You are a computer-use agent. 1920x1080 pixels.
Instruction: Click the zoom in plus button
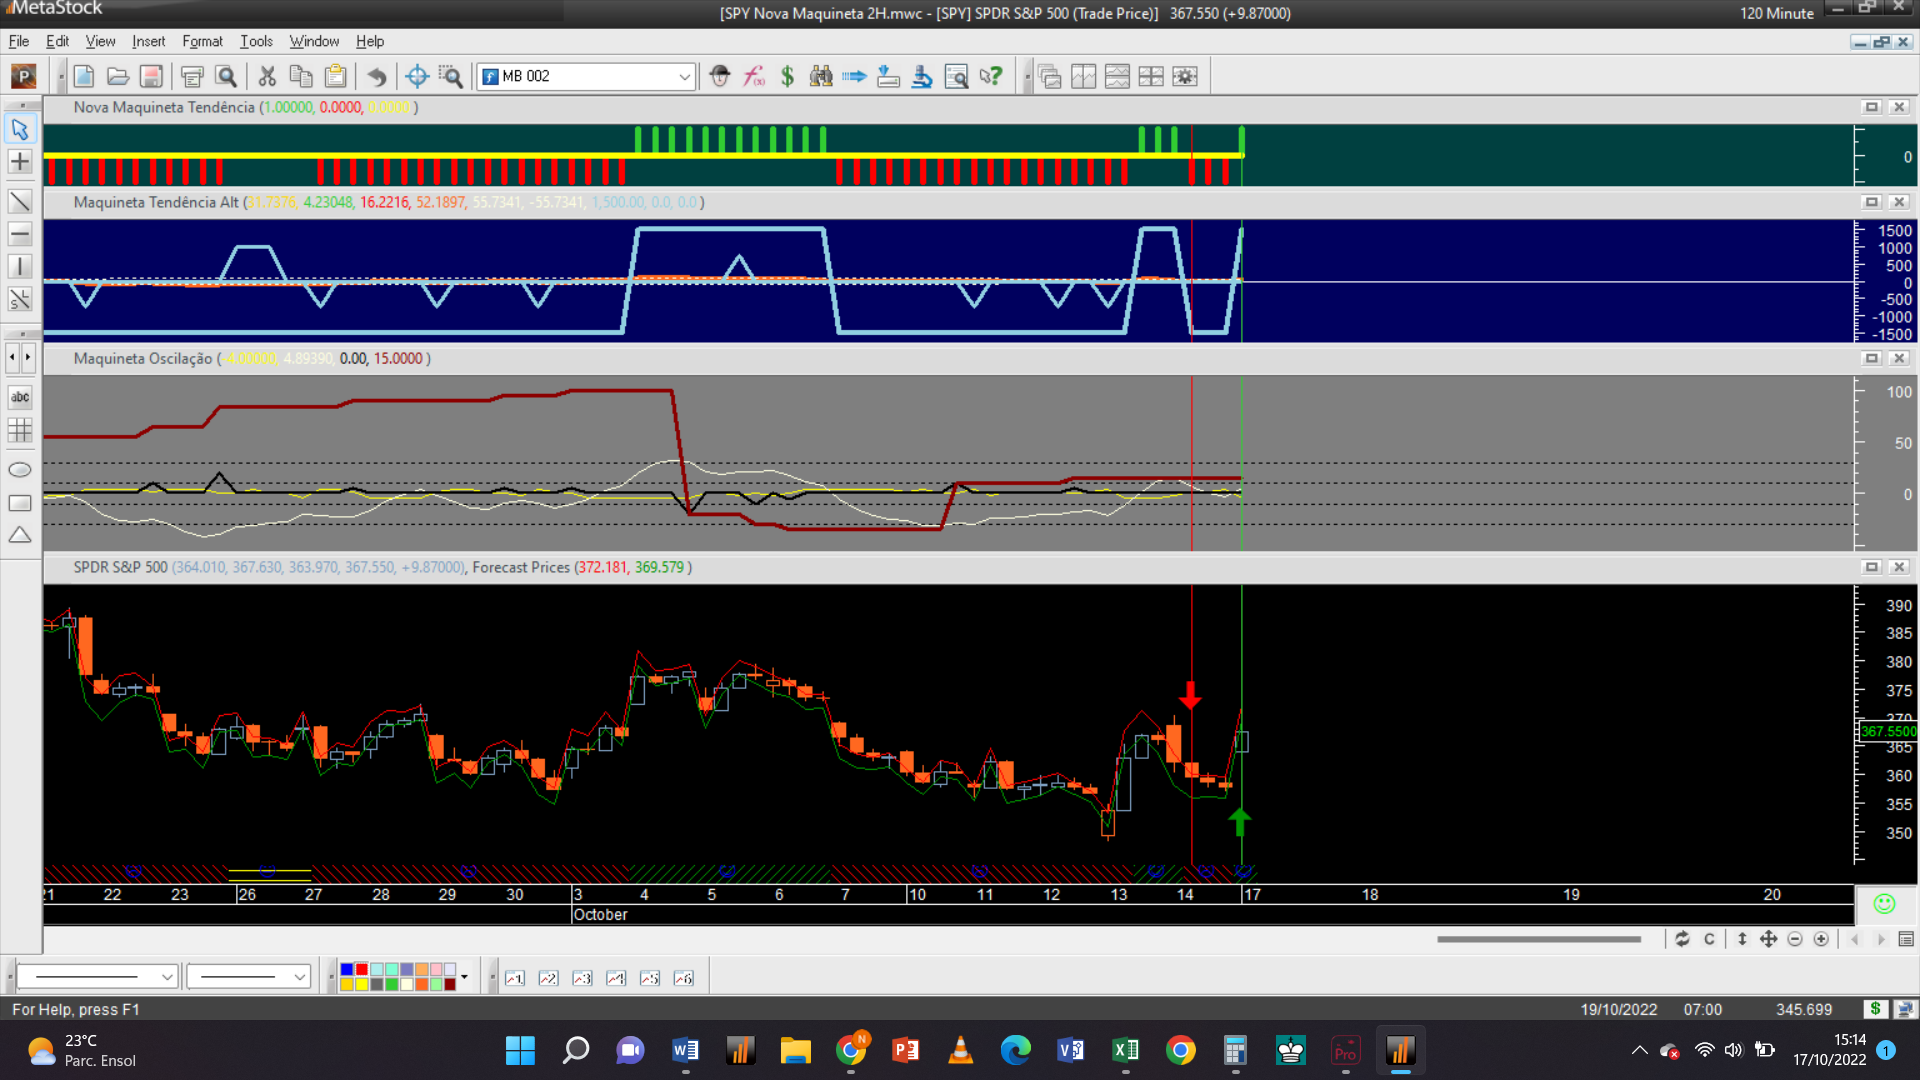(x=1821, y=939)
